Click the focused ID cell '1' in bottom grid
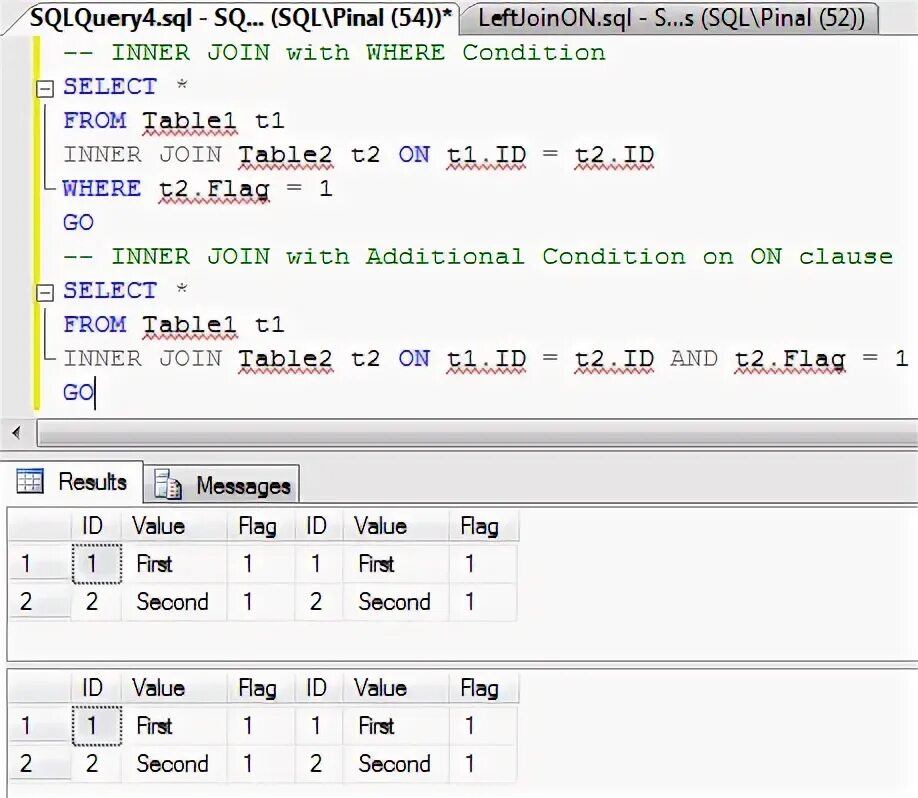Image resolution: width=918 pixels, height=798 pixels. (97, 725)
